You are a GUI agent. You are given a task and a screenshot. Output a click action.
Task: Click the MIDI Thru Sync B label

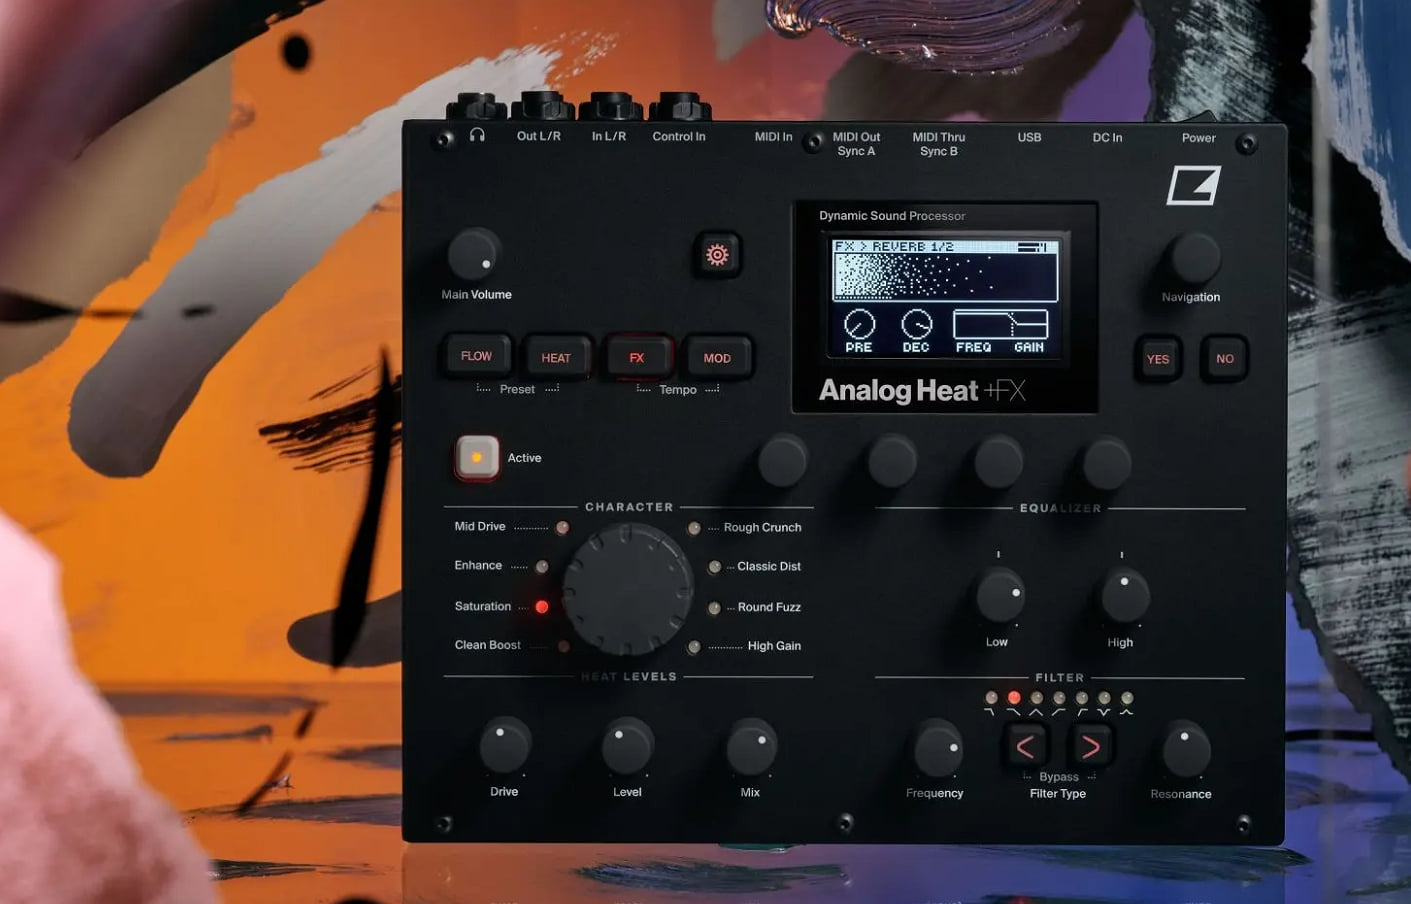coord(939,144)
